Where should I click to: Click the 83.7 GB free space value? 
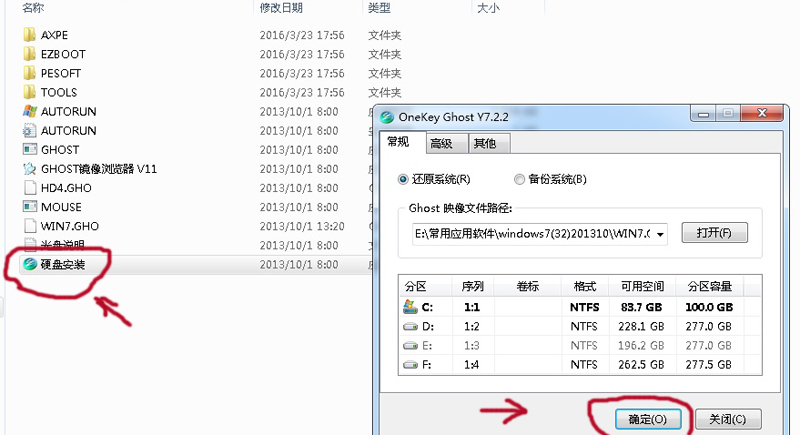point(641,307)
